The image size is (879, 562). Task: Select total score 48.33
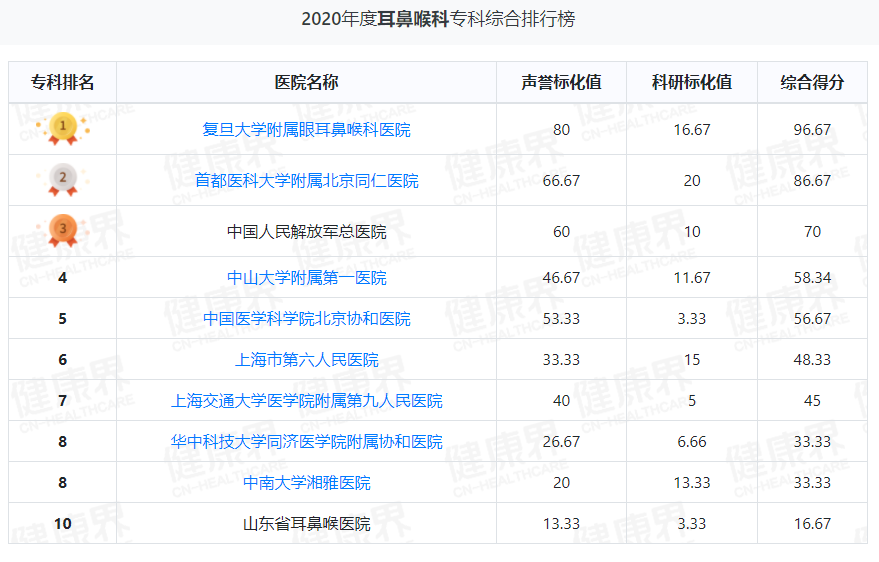pyautogui.click(x=812, y=359)
